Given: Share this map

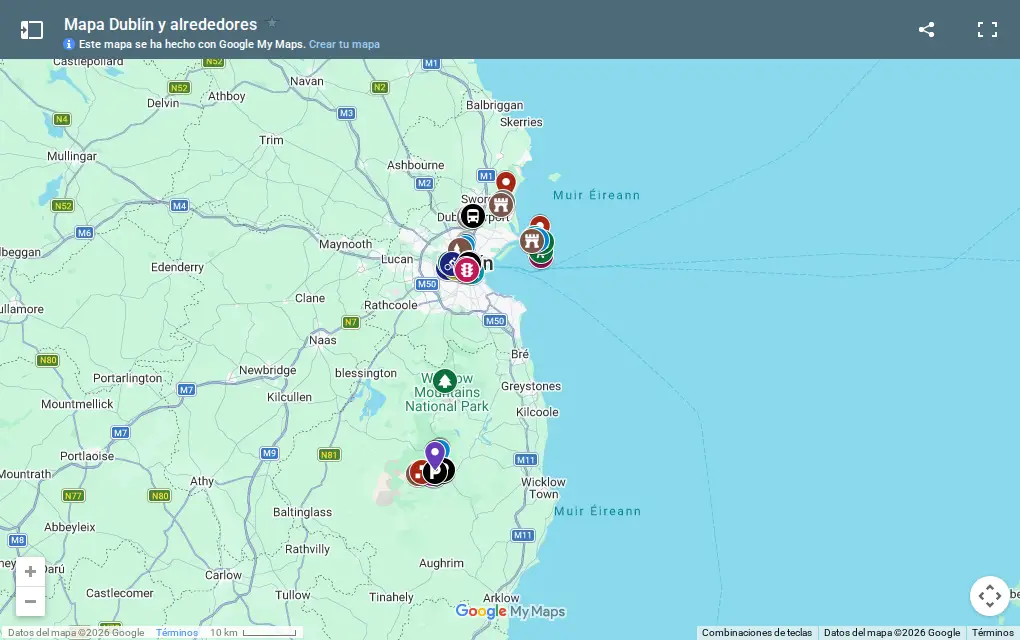Looking at the screenshot, I should [x=926, y=29].
